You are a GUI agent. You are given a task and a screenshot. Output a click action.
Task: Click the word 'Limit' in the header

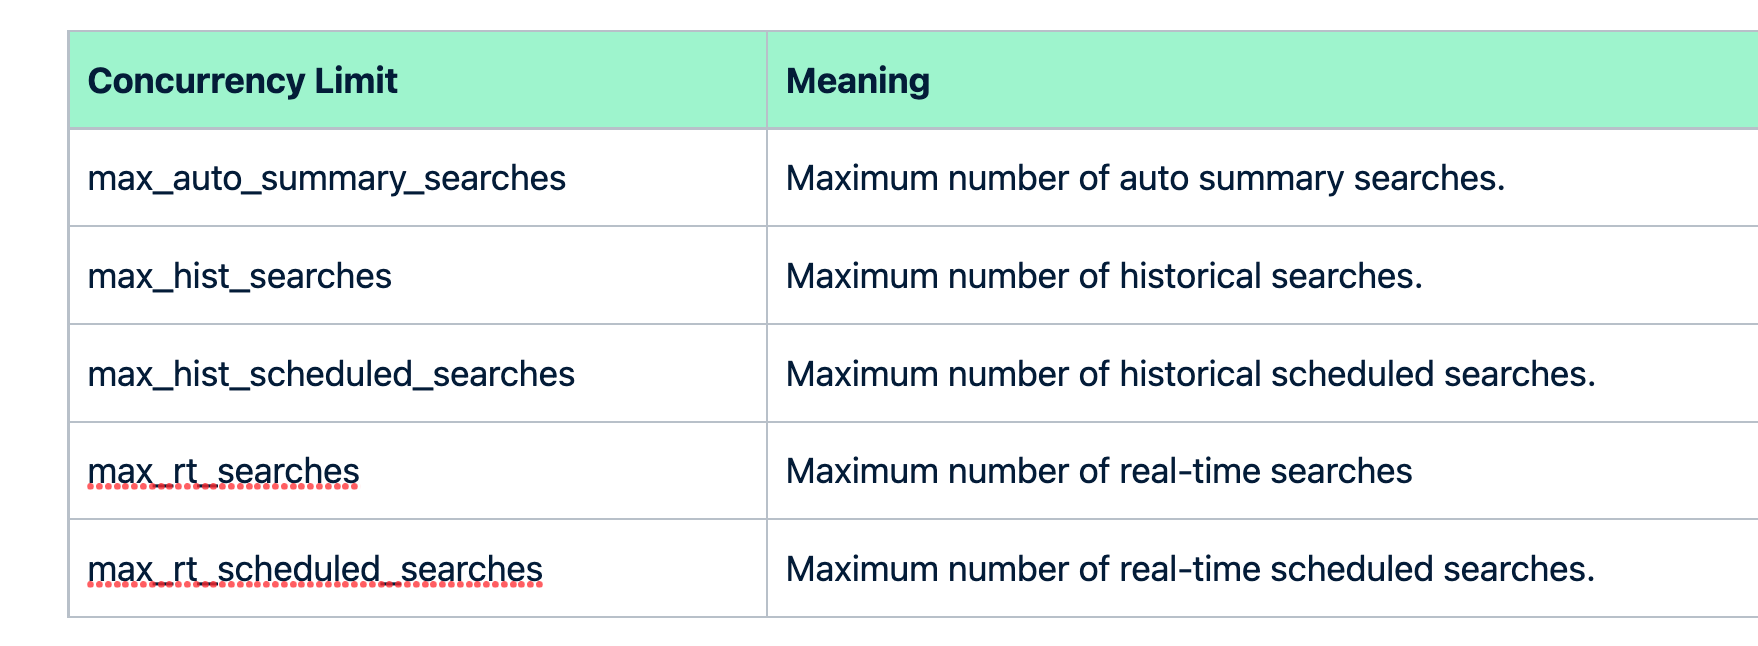[x=356, y=81]
